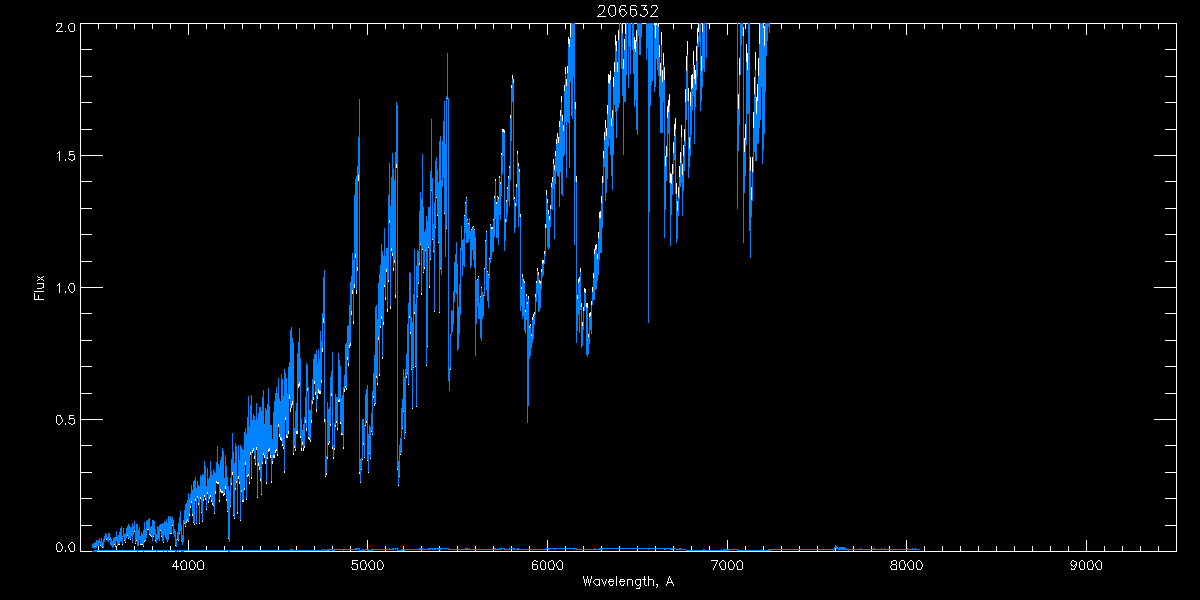Click the 5000 wavelength tick label
Image resolution: width=1200 pixels, height=600 pixels.
pyautogui.click(x=368, y=567)
